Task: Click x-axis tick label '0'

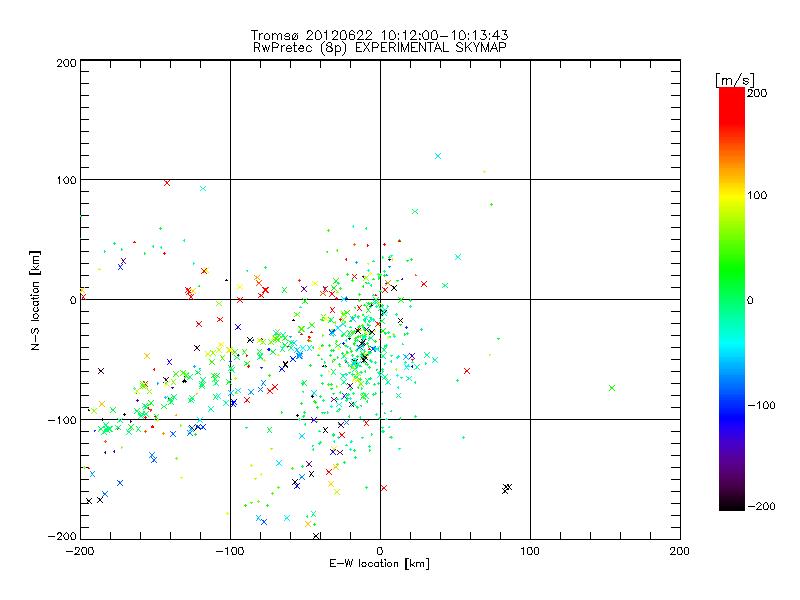Action: (380, 551)
